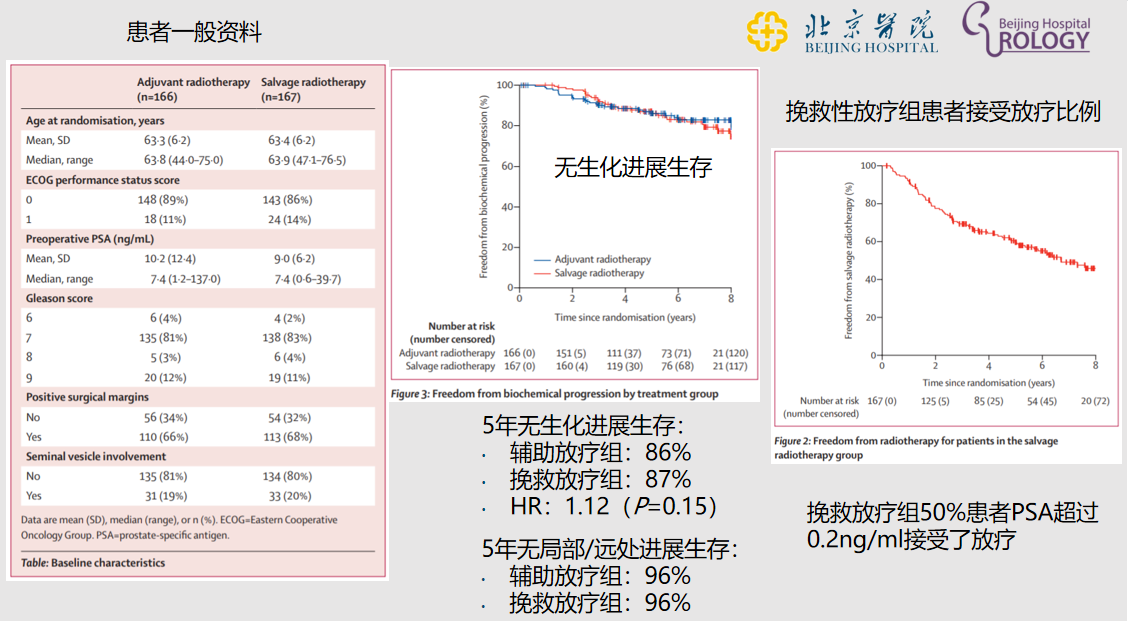Select the row heading Age at randomisation, years
1128x621 pixels.
(95, 120)
